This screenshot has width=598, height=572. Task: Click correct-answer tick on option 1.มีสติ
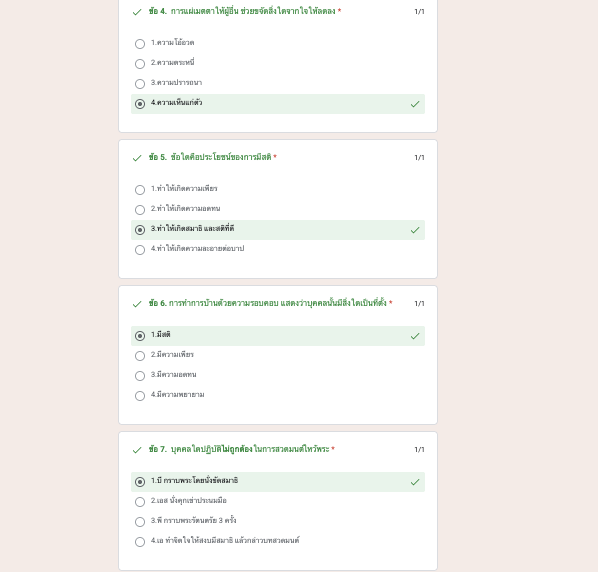pyautogui.click(x=415, y=336)
